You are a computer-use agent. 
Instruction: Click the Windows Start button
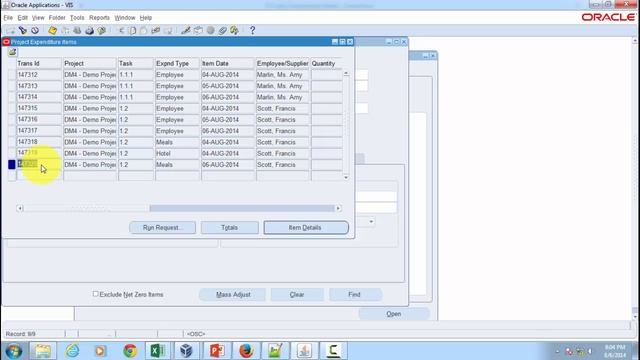[13, 351]
